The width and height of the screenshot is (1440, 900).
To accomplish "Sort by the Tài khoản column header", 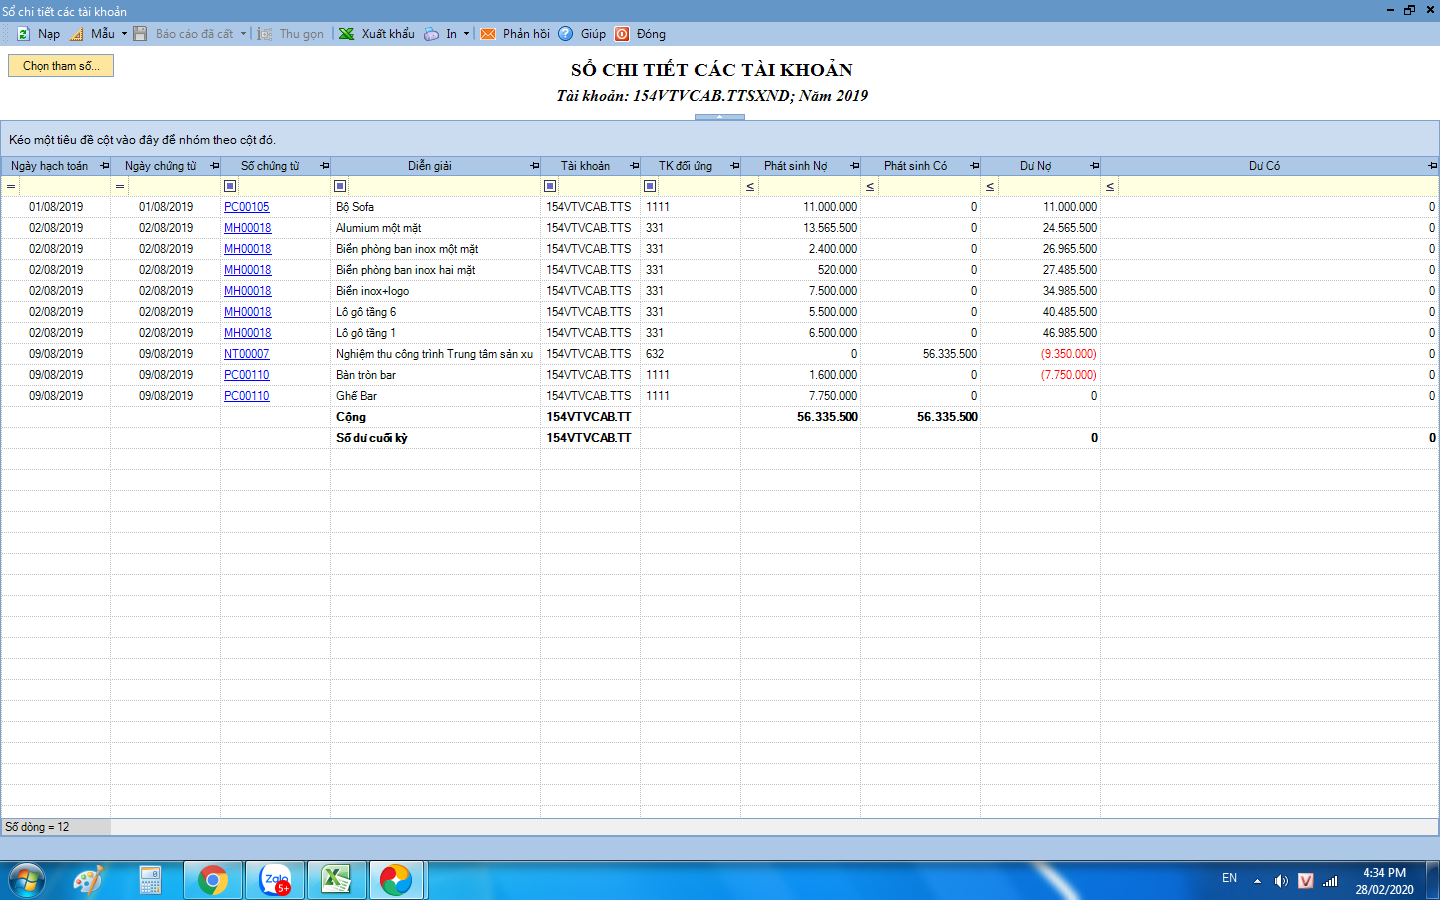I will [x=585, y=166].
